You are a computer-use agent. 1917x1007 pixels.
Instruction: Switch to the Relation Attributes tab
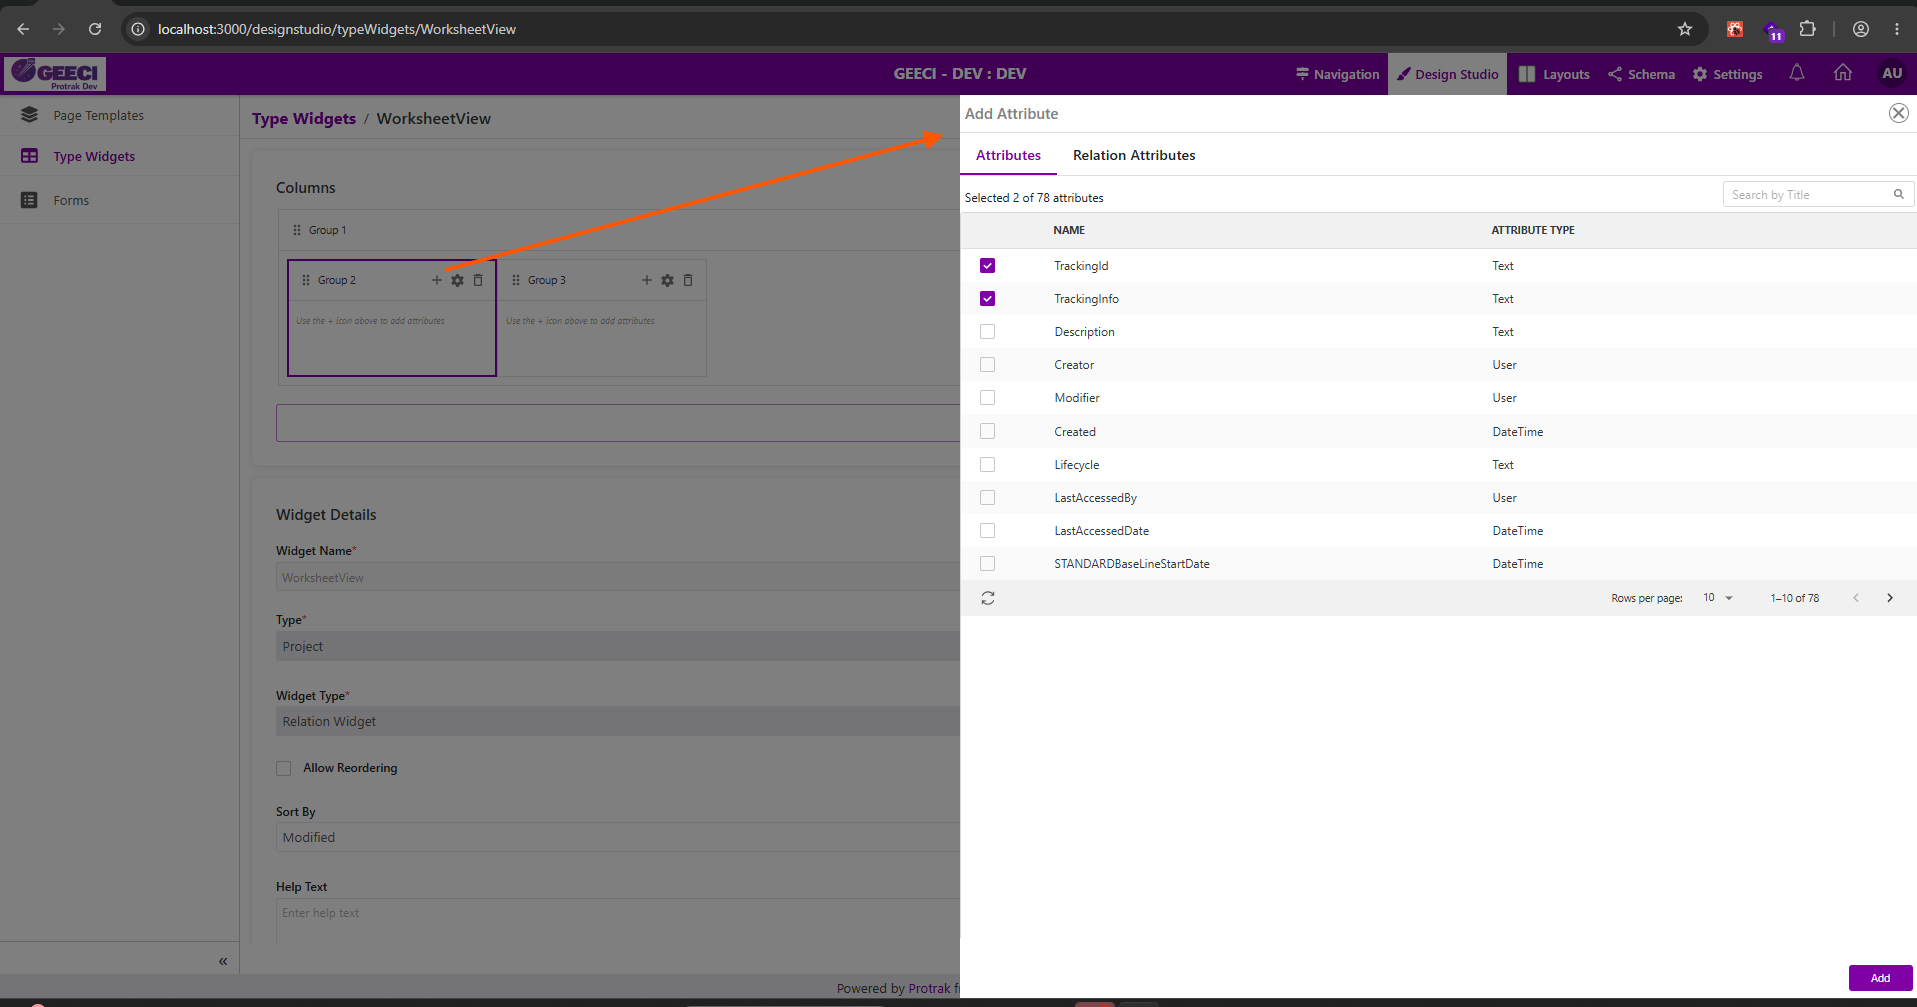pyautogui.click(x=1134, y=155)
